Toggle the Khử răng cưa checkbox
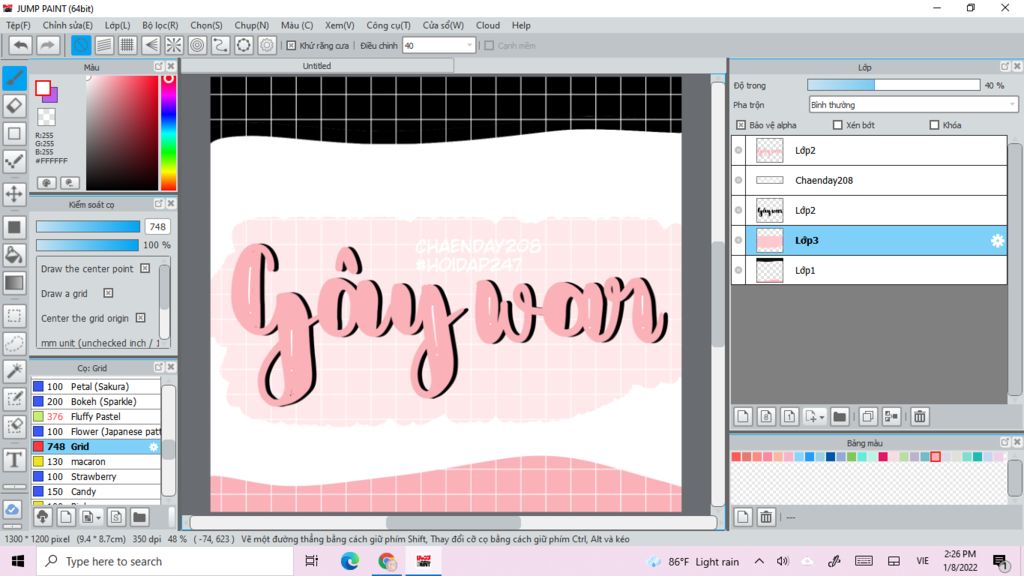Image resolution: width=1024 pixels, height=576 pixels. [291, 46]
